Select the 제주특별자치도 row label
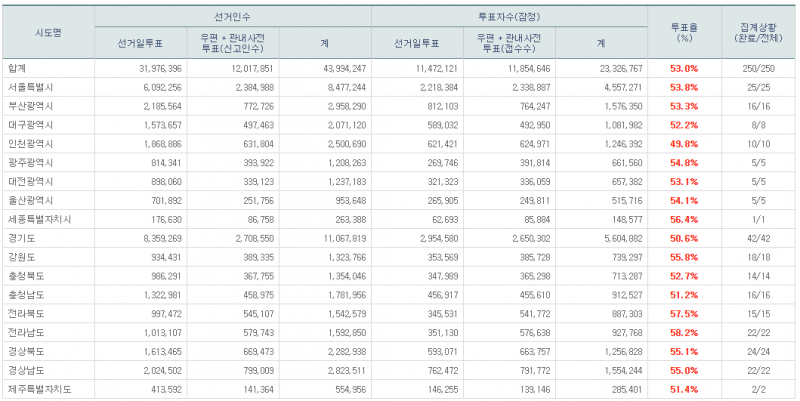Screen dimensions: 800x401 pos(39,389)
